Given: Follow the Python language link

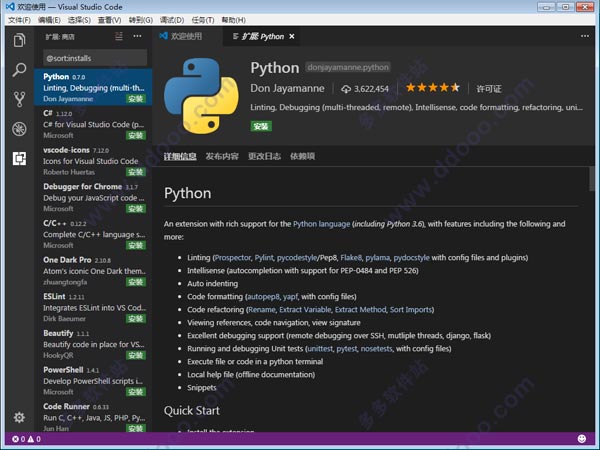Looking at the screenshot, I should point(321,224).
